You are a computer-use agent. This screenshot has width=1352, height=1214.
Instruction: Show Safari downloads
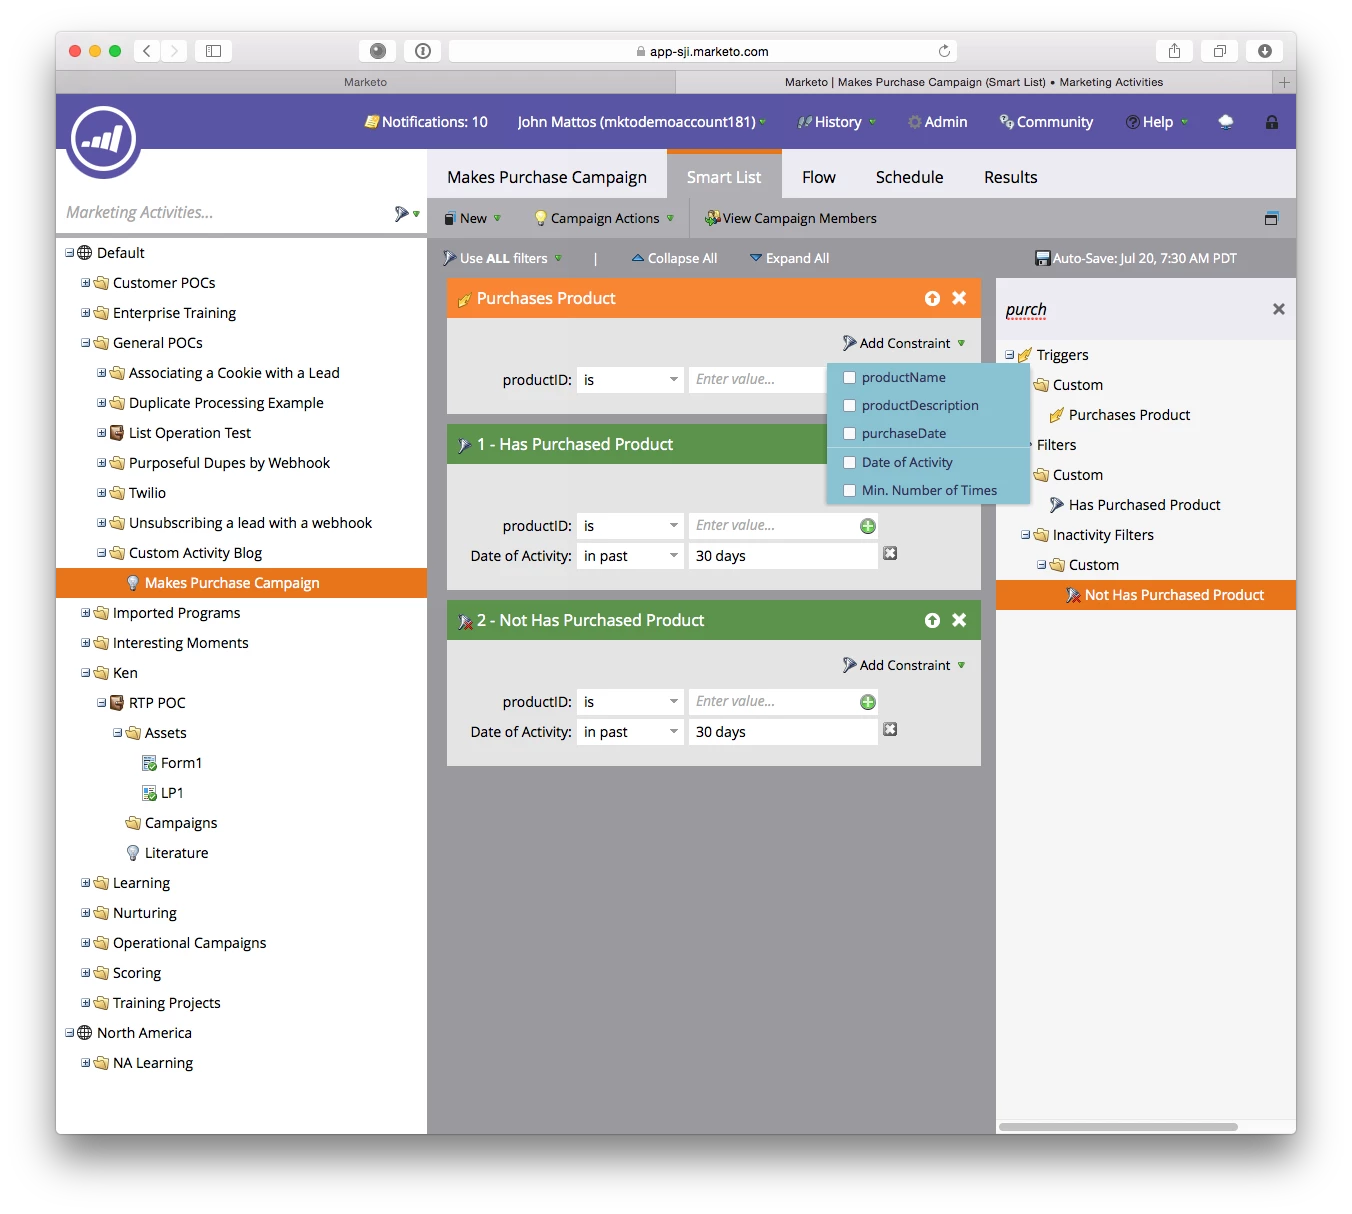1265,51
